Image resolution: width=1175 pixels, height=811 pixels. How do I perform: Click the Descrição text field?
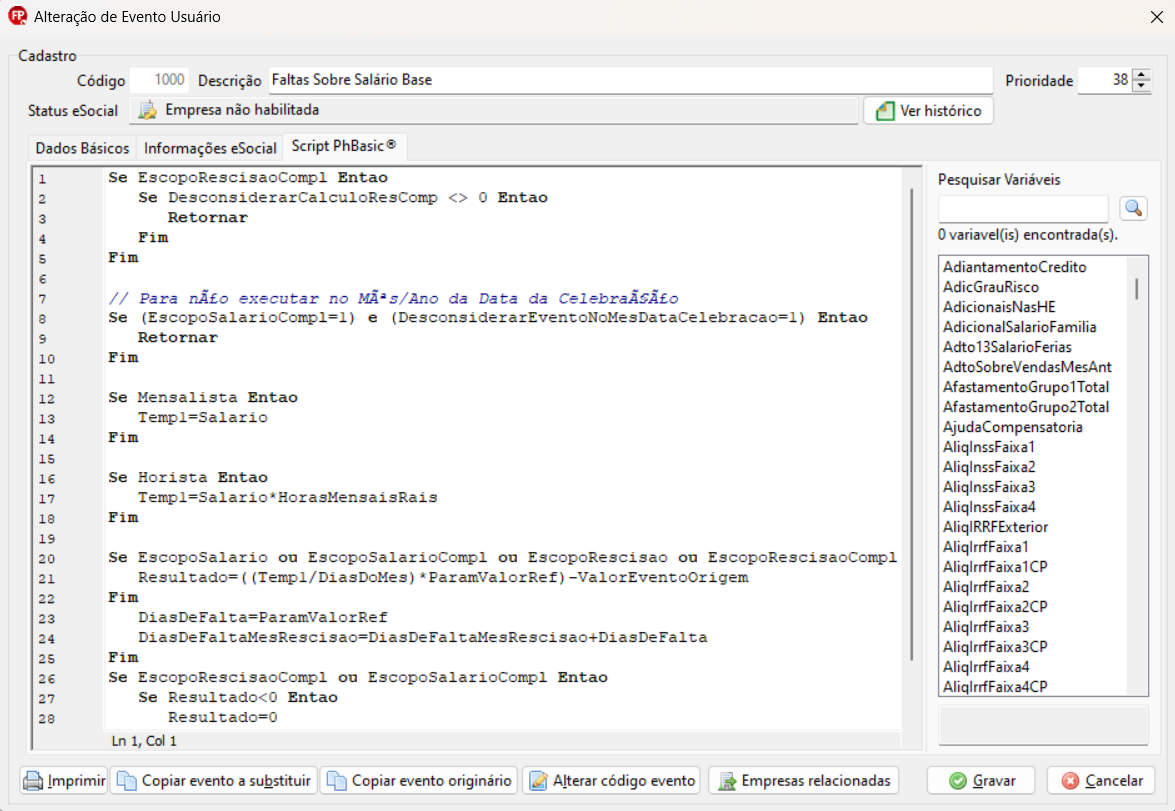coord(630,80)
